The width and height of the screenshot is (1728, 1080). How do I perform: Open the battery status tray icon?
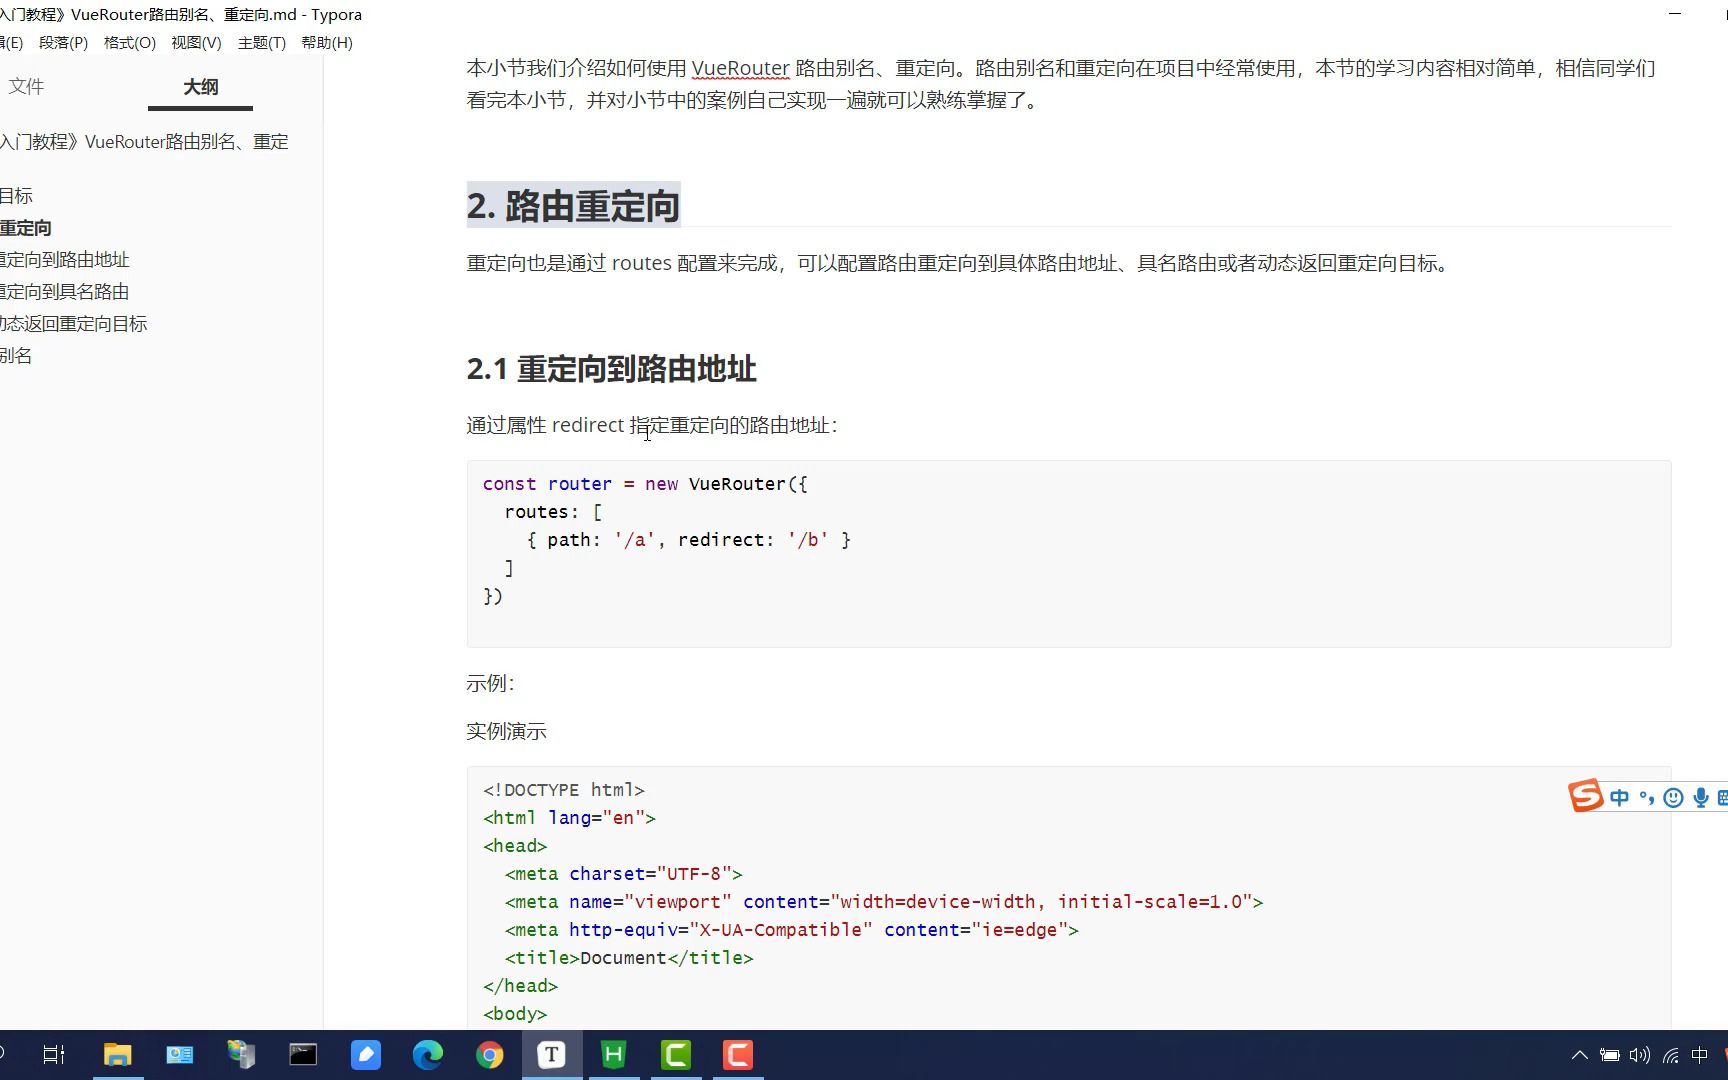coord(1610,1055)
